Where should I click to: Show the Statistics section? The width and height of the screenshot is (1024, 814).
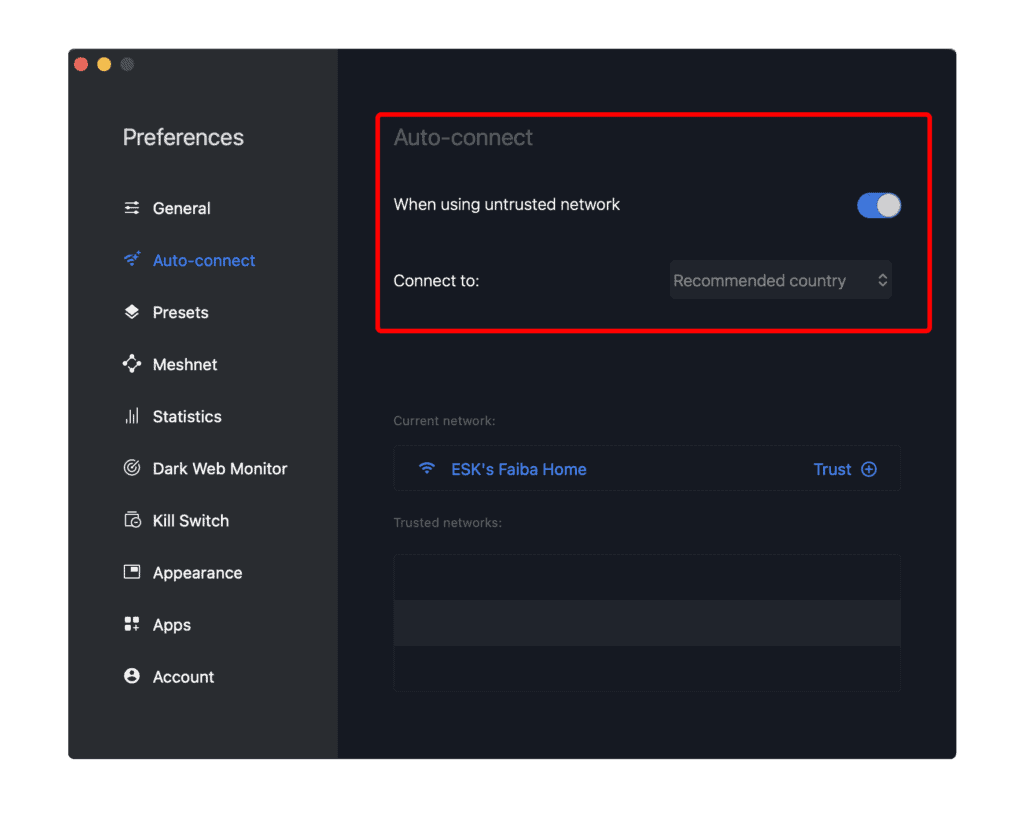(187, 417)
